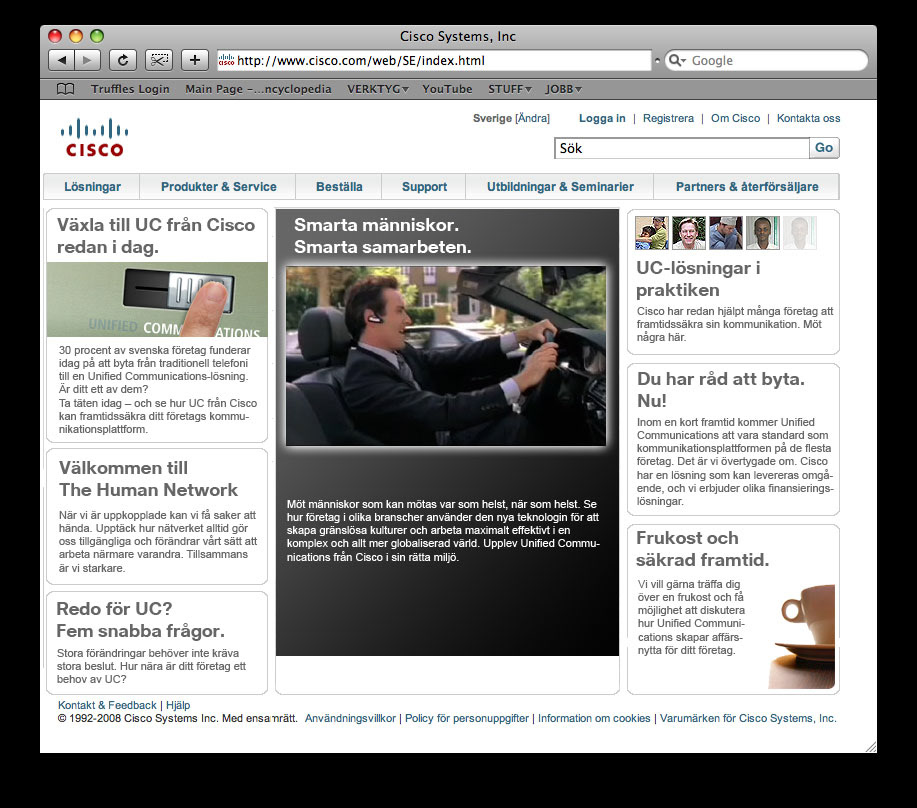Image resolution: width=917 pixels, height=808 pixels.
Task: Go back with the Safari back arrow
Action: pos(61,60)
